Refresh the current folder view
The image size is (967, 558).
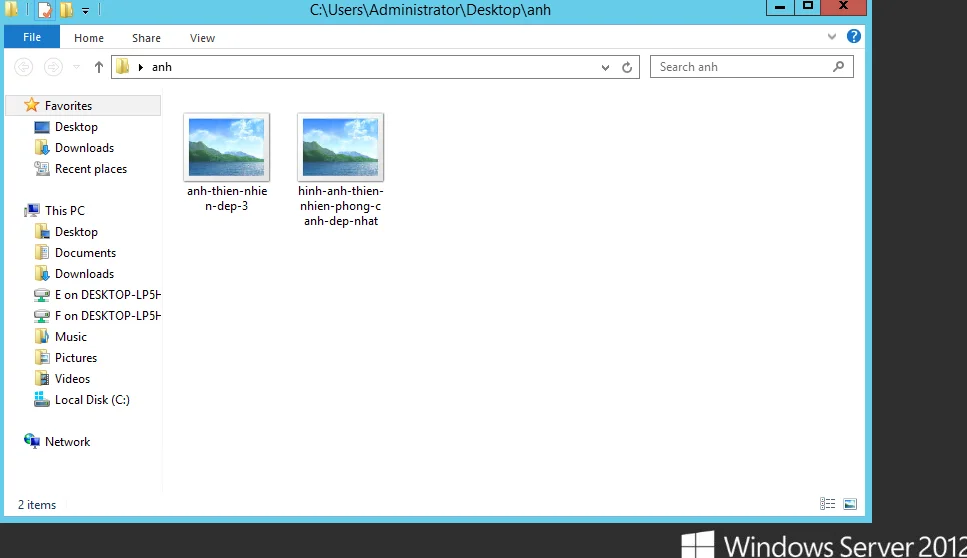point(627,68)
